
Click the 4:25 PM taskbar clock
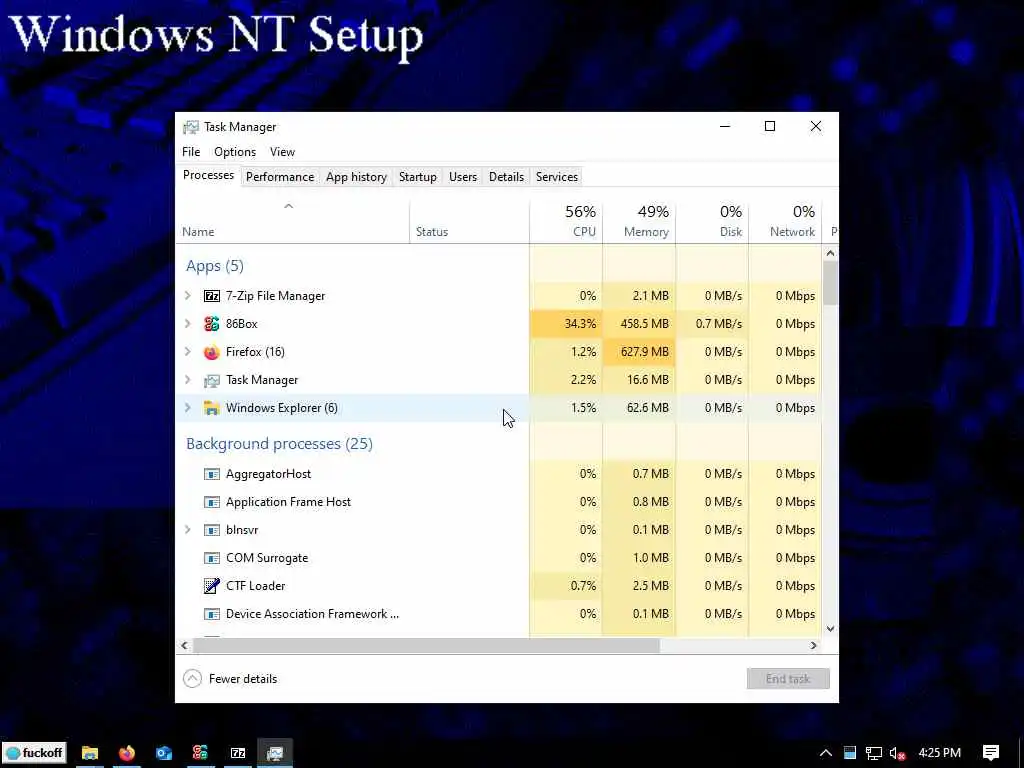[x=940, y=753]
